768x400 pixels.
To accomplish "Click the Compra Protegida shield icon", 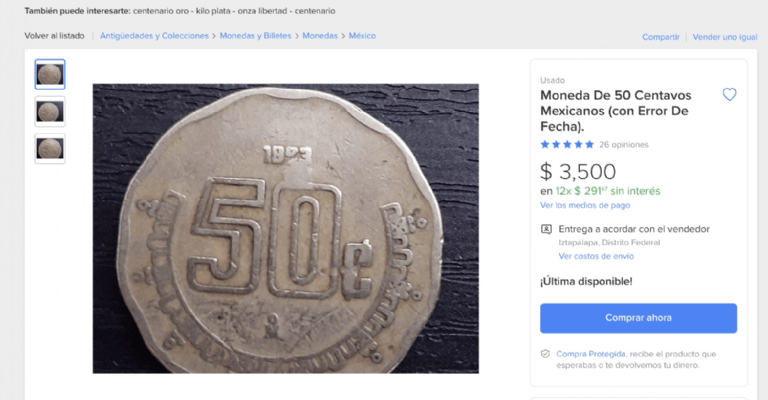I will tap(545, 353).
